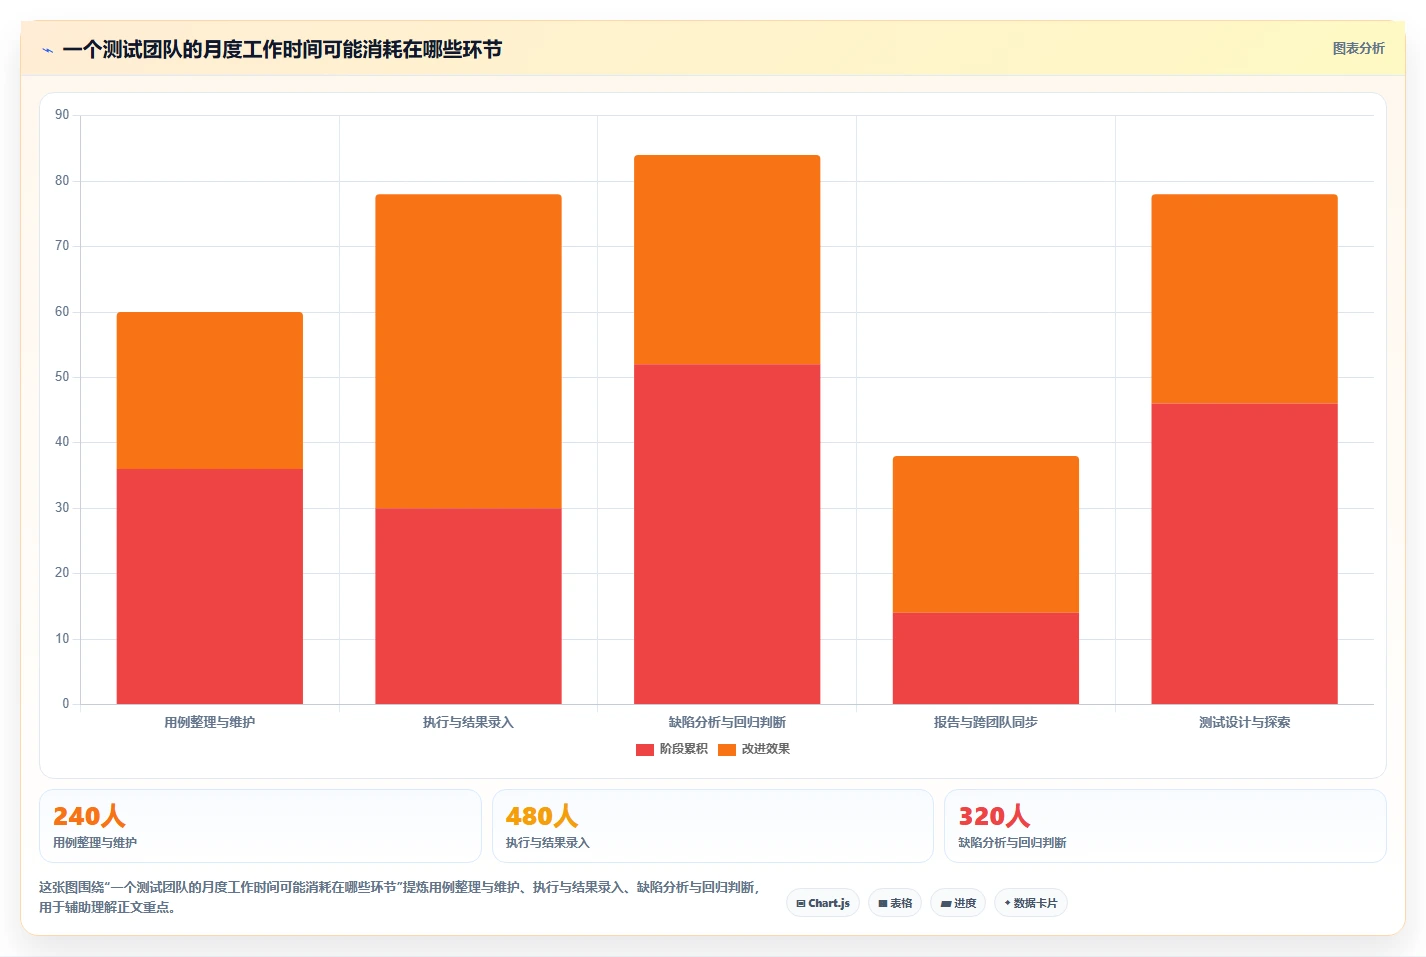
Task: Click the description paragraph below the cards
Action: [x=400, y=897]
